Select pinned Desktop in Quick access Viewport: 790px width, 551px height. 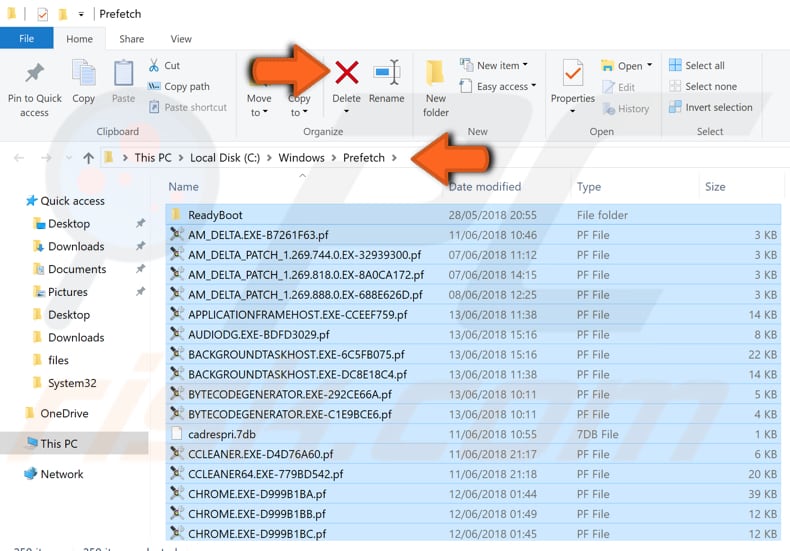tap(62, 224)
